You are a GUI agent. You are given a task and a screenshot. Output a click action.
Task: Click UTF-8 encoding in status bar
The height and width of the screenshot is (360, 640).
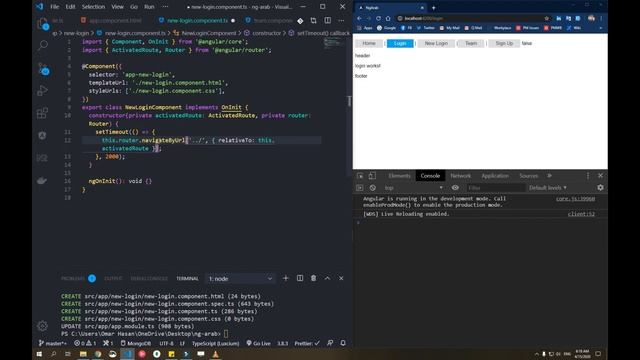(x=166, y=343)
